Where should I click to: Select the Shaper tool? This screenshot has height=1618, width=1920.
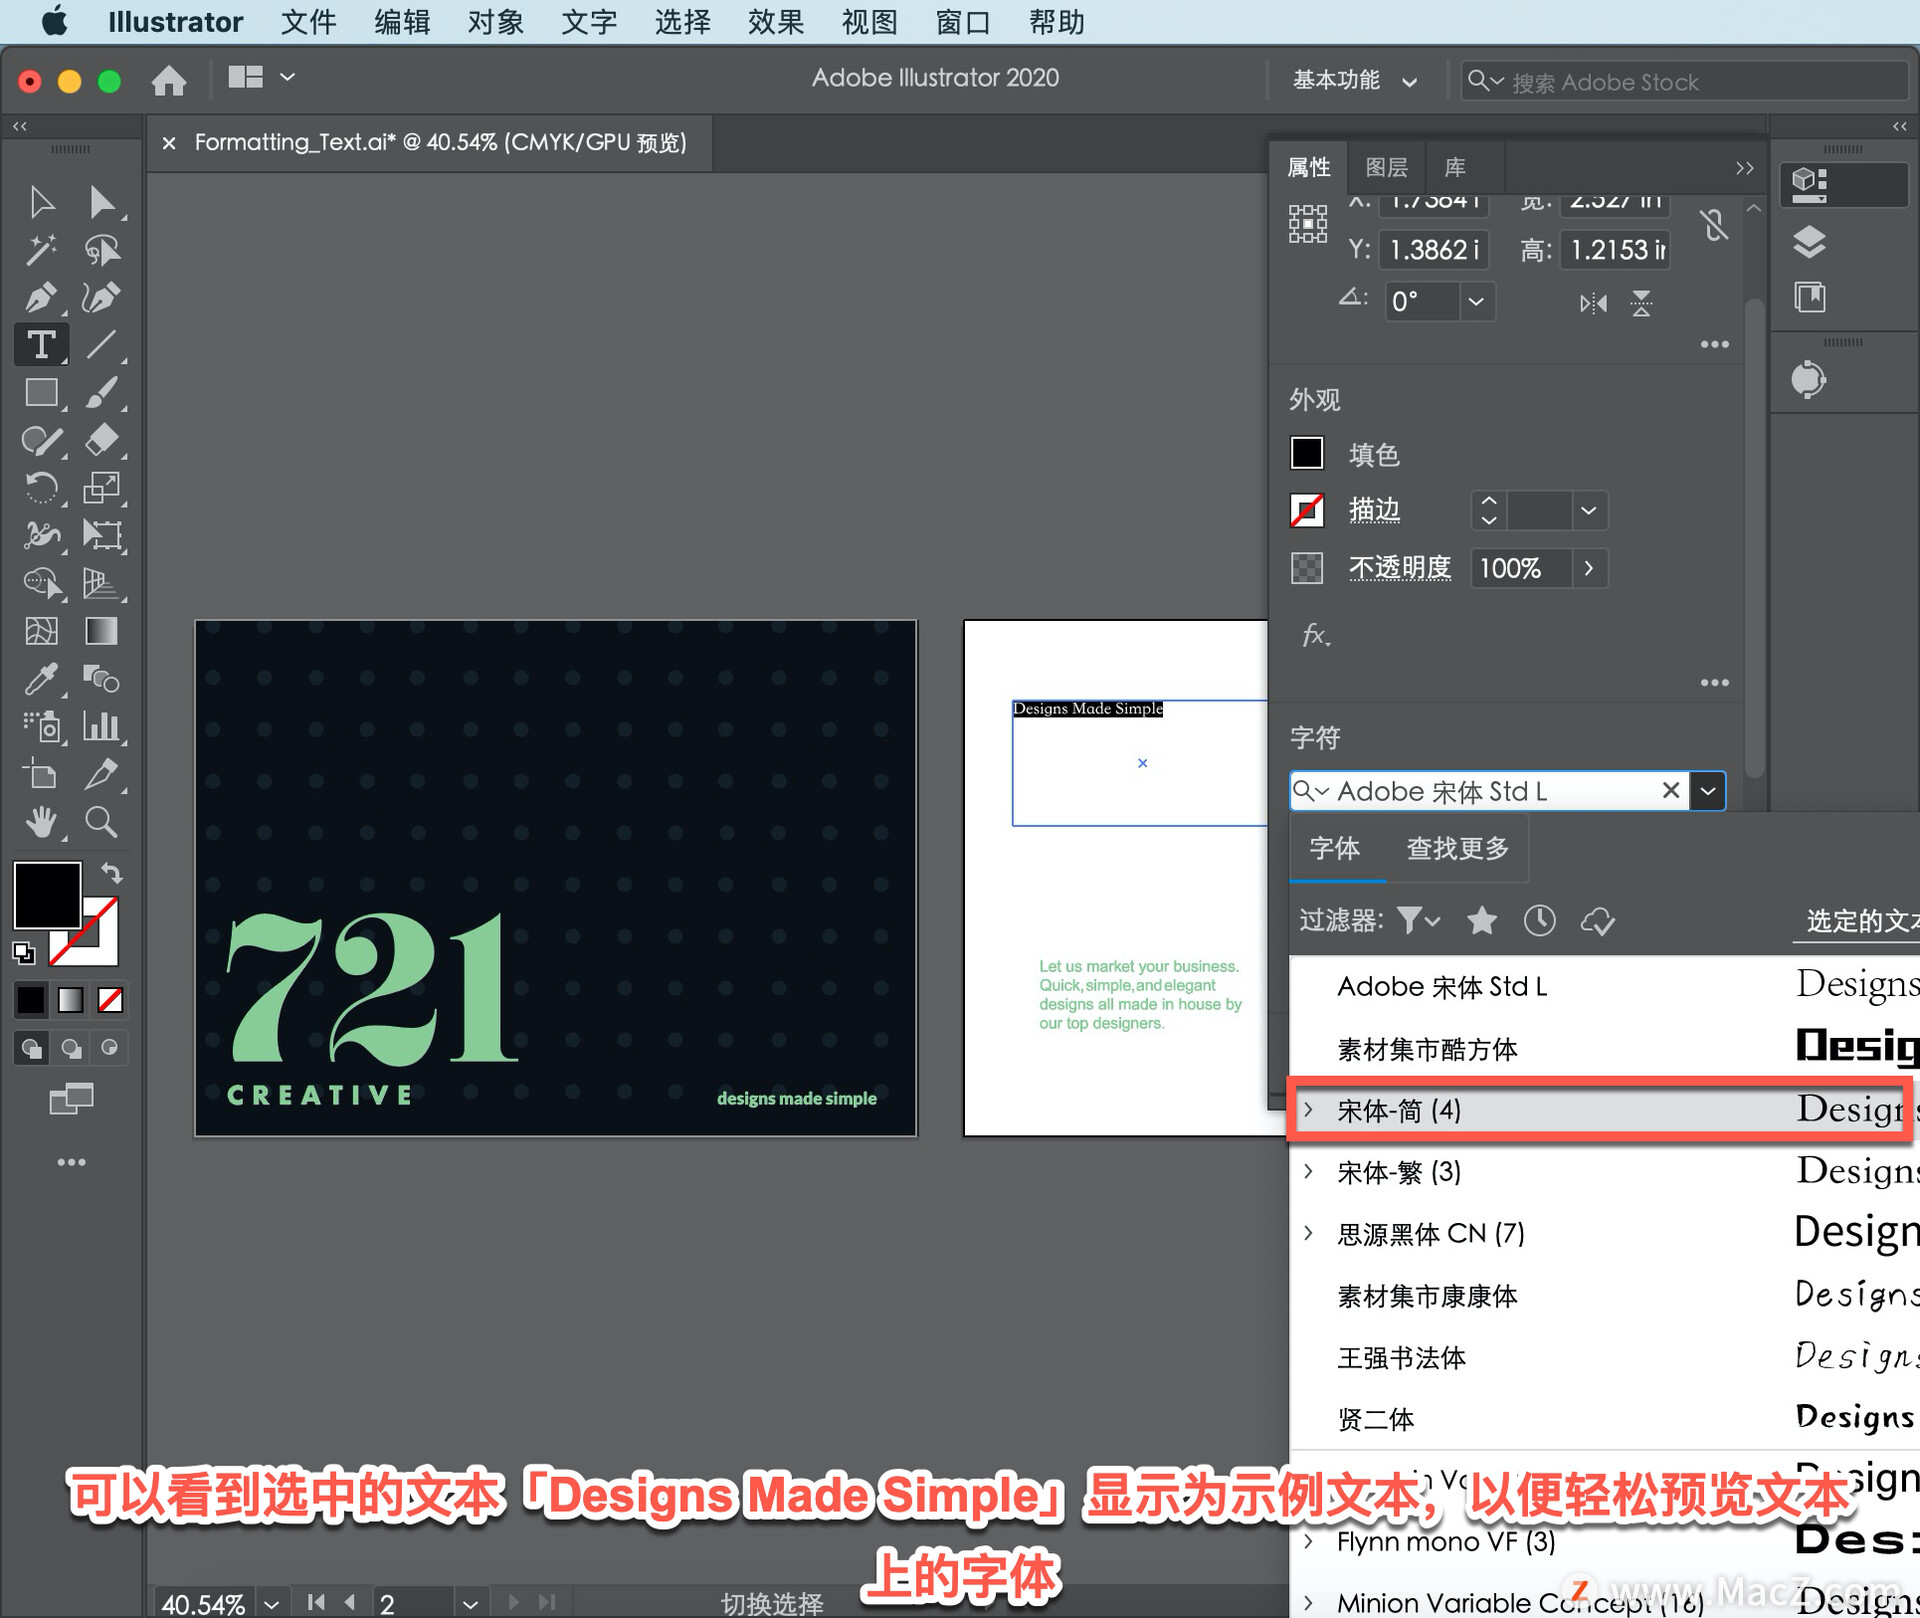(x=41, y=440)
